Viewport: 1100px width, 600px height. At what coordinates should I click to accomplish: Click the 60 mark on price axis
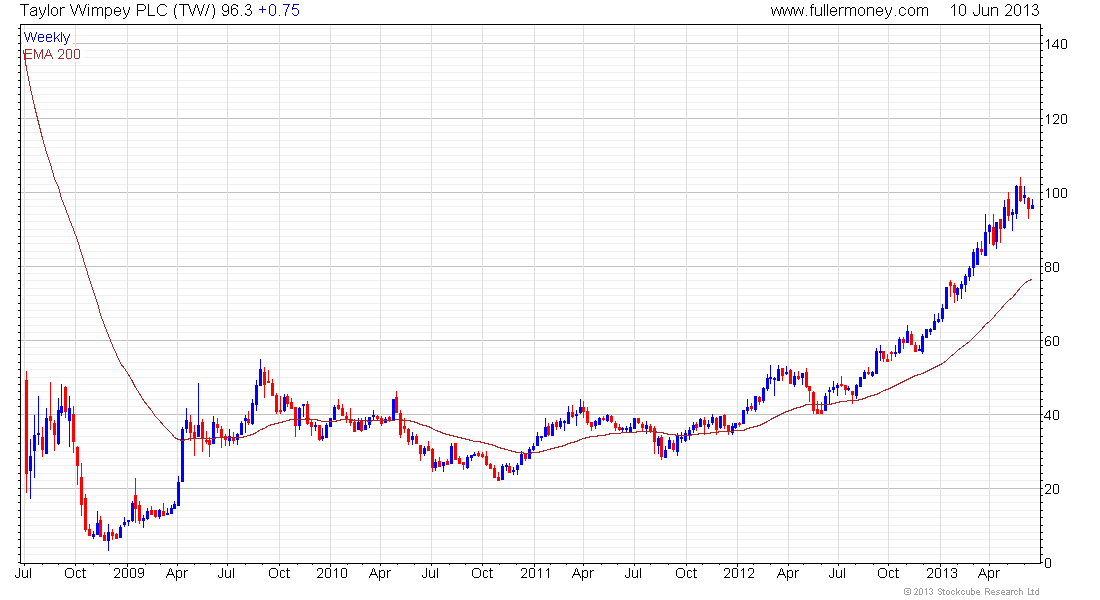[x=1054, y=341]
